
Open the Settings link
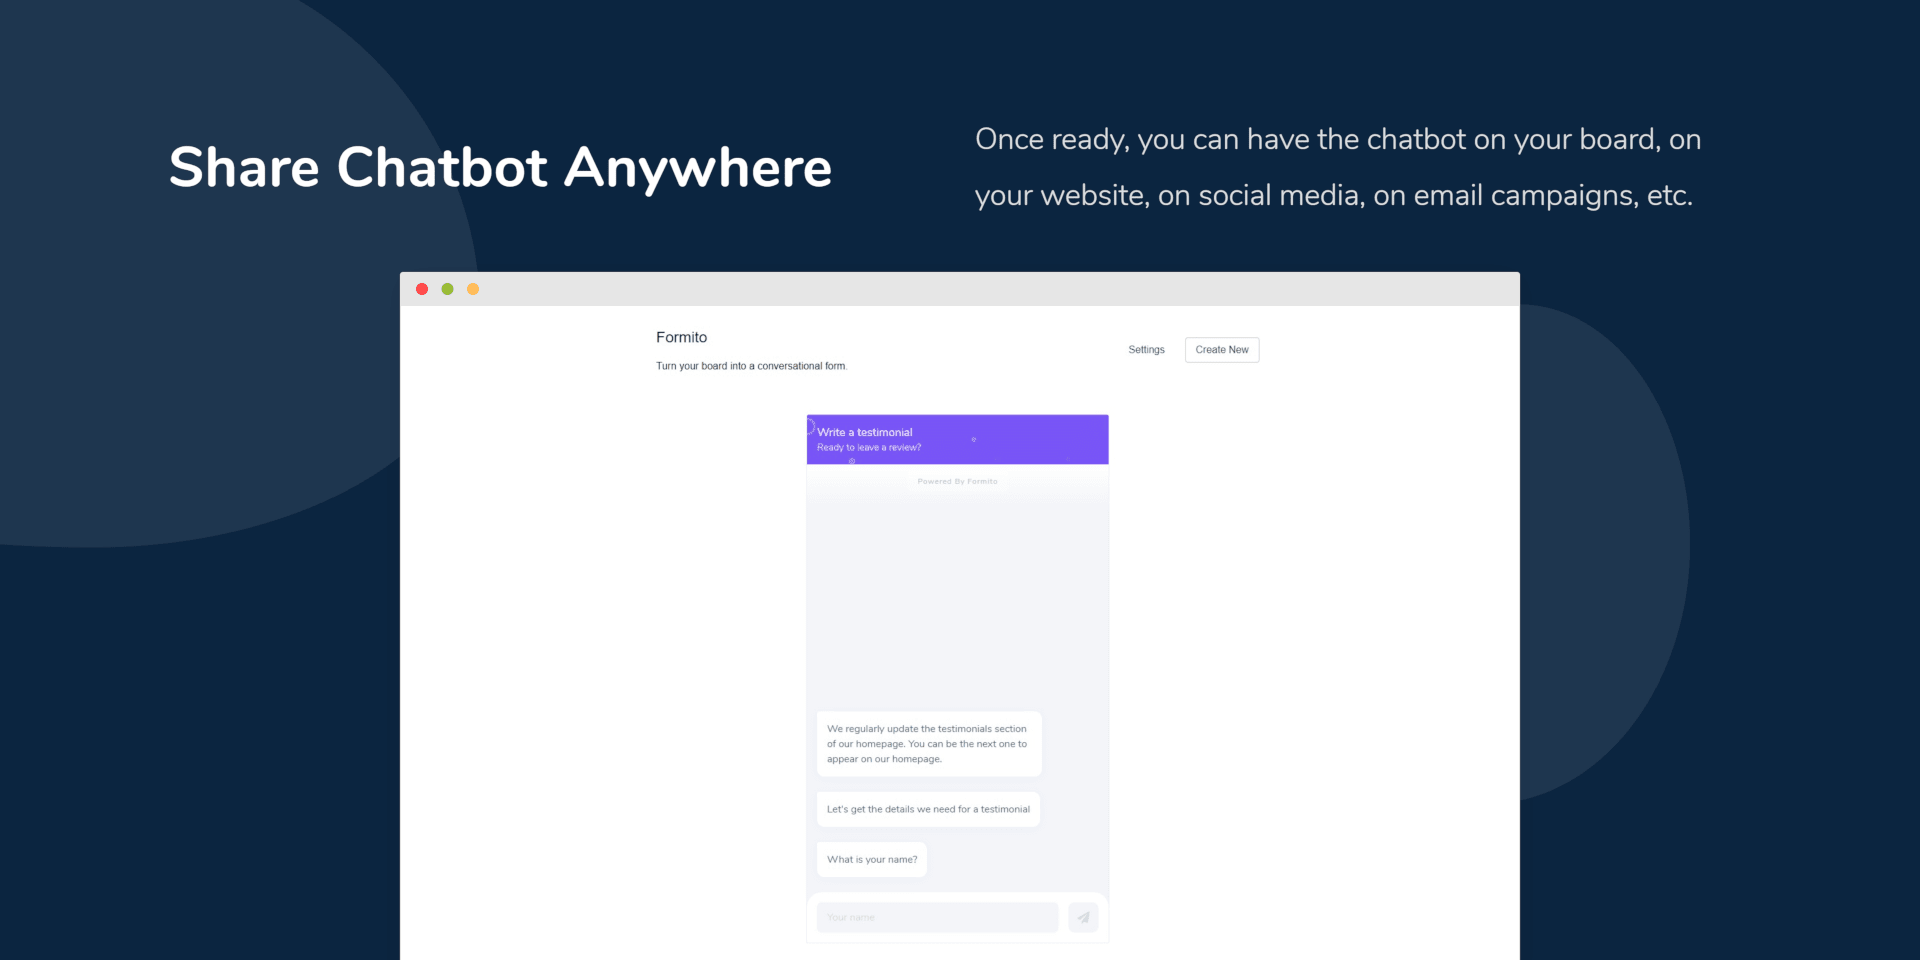click(x=1146, y=350)
